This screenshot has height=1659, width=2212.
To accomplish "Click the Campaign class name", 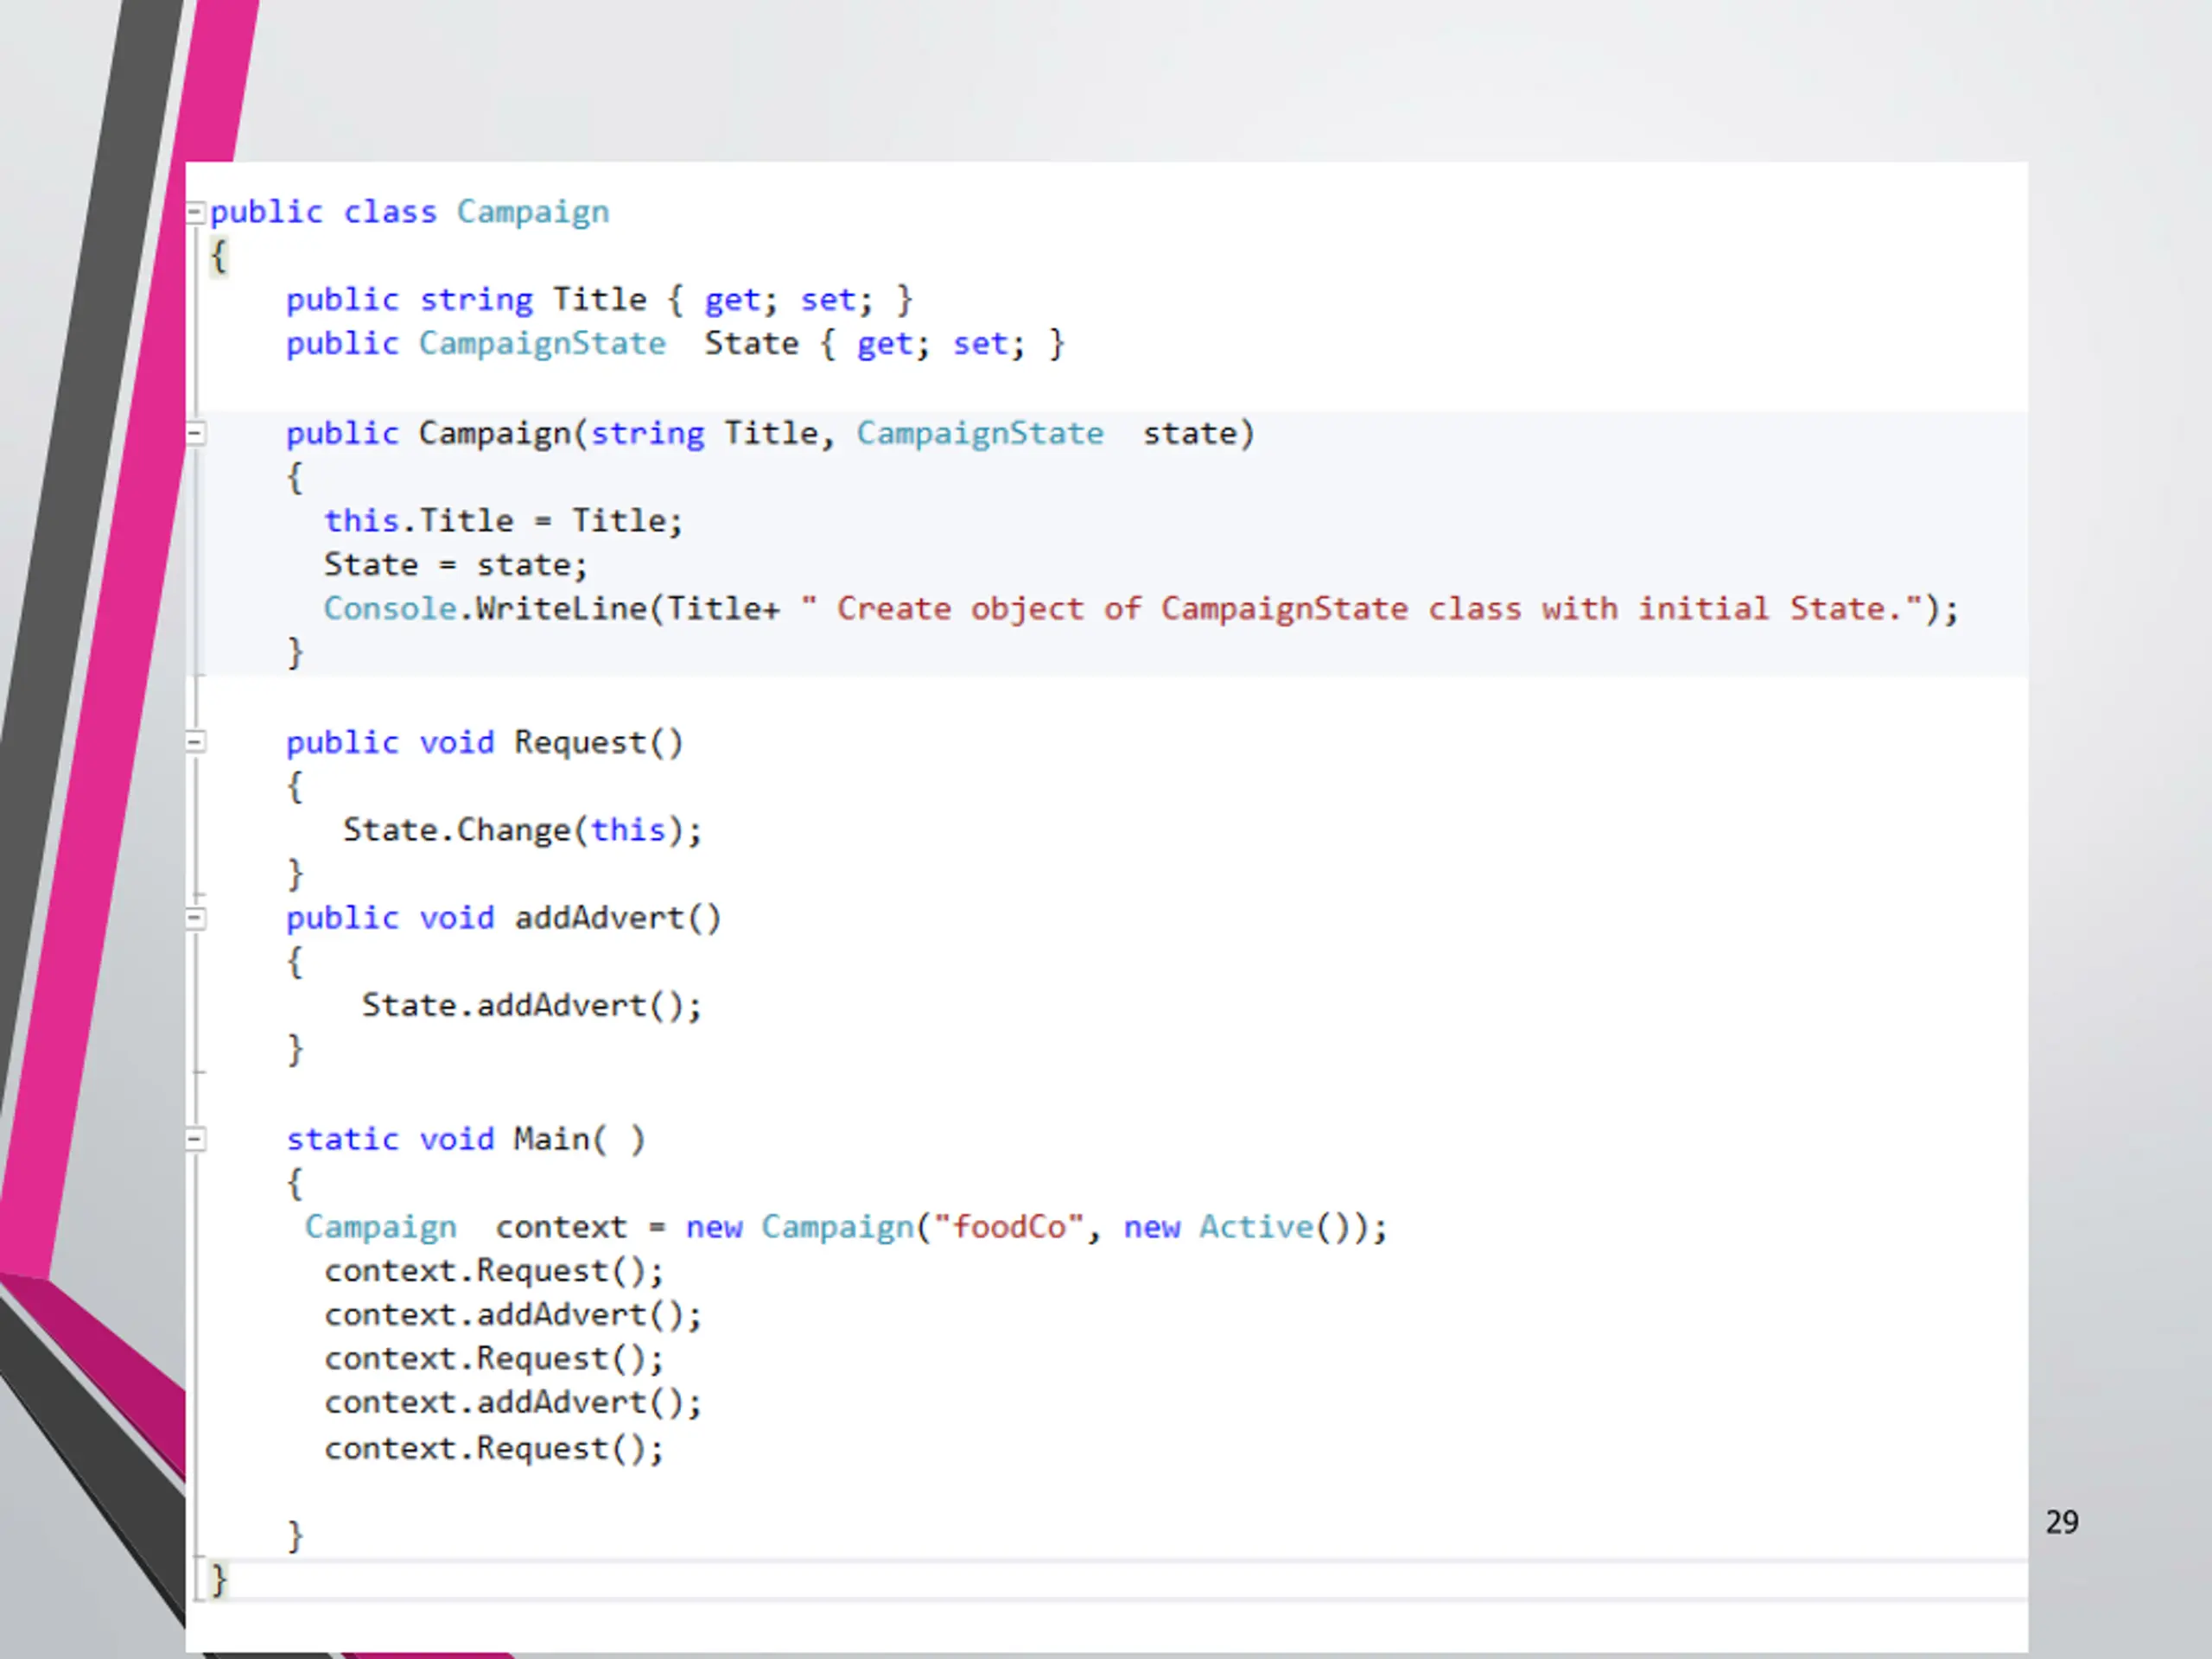I will (533, 212).
